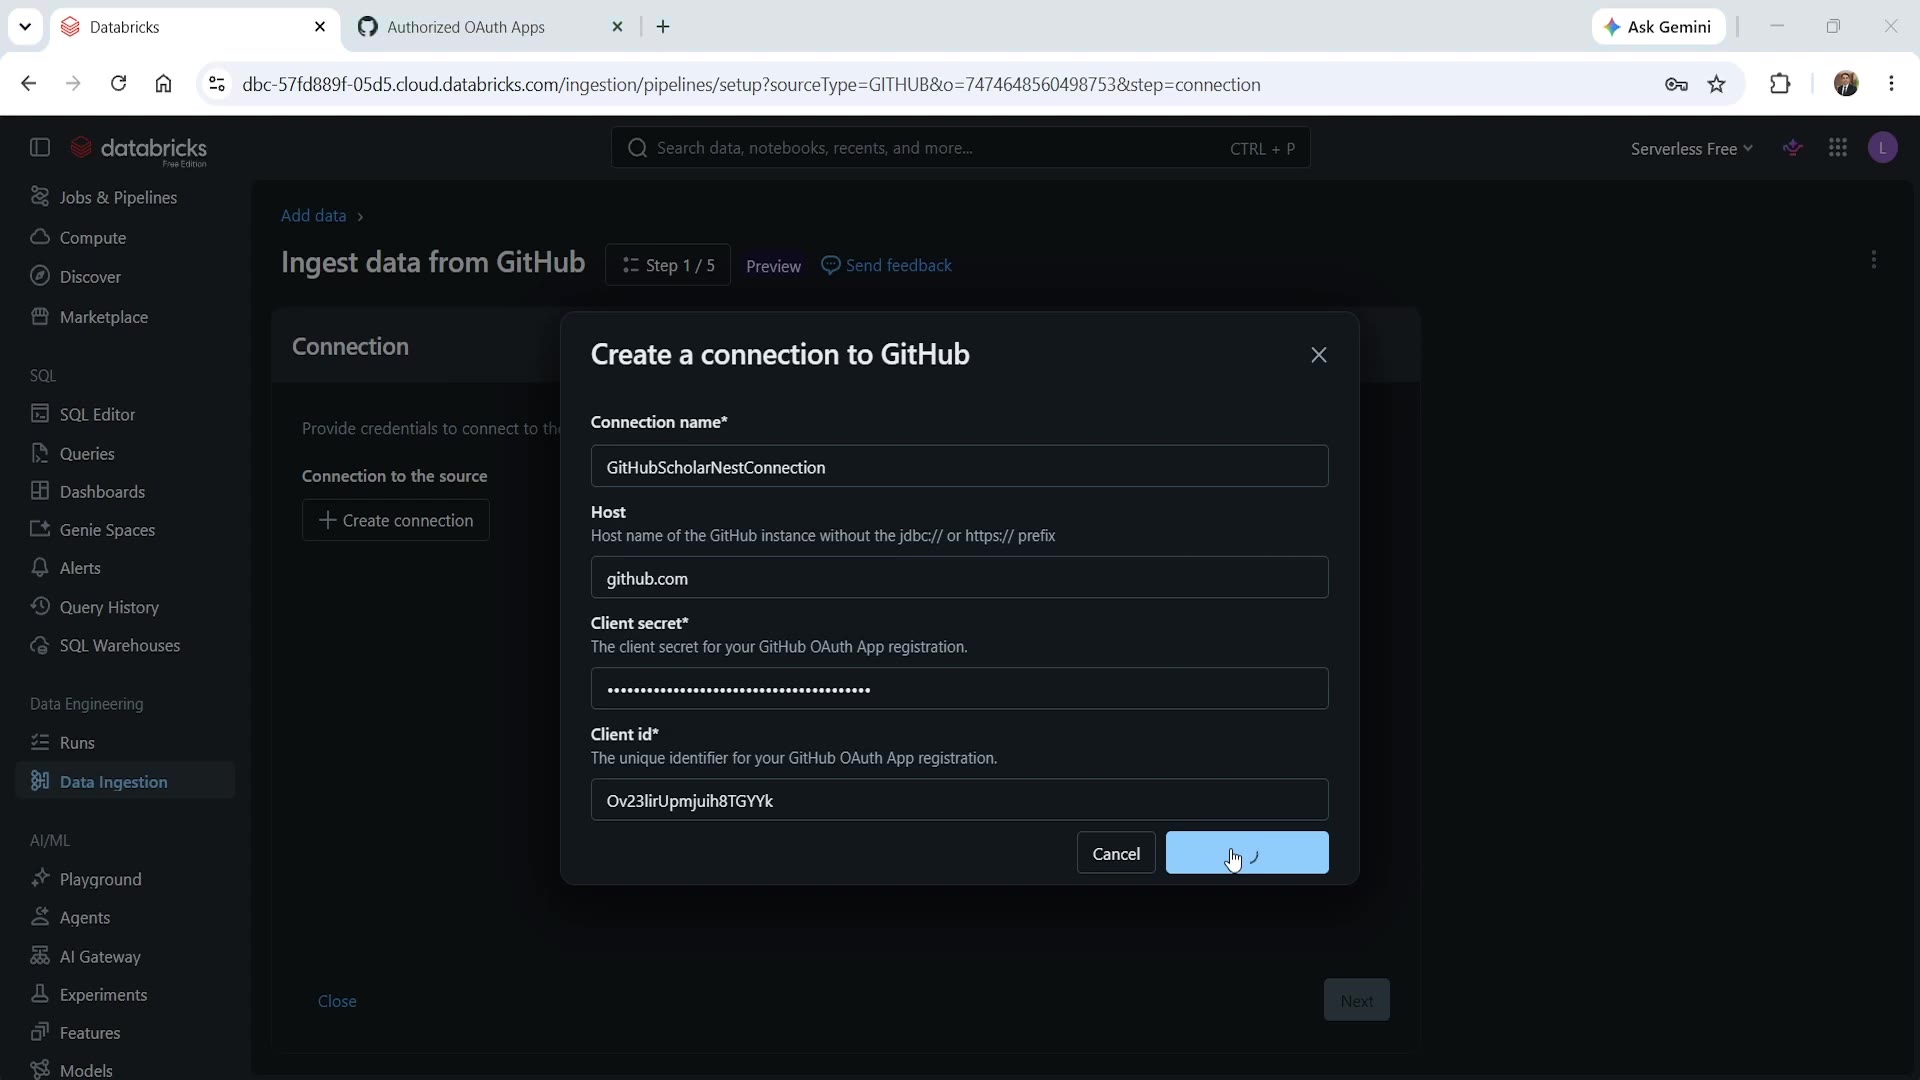1920x1080 pixels.
Task: Close the Authorized OAuth Apps tab
Action: (618, 27)
